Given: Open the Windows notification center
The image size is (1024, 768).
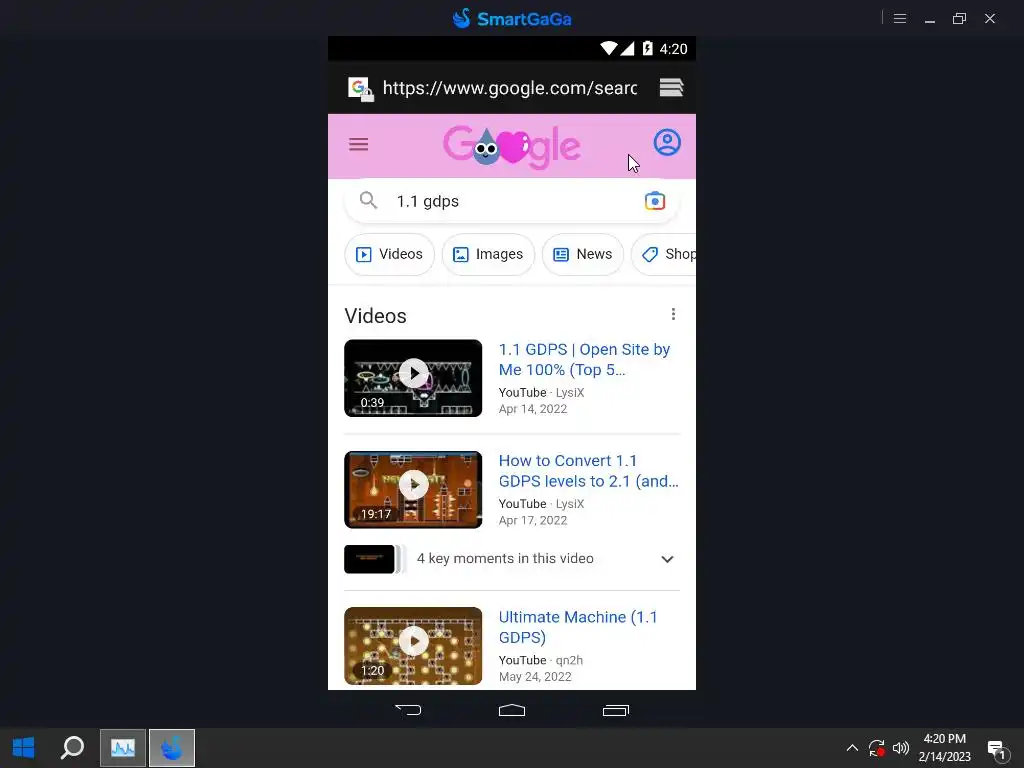Looking at the screenshot, I should (x=997, y=748).
